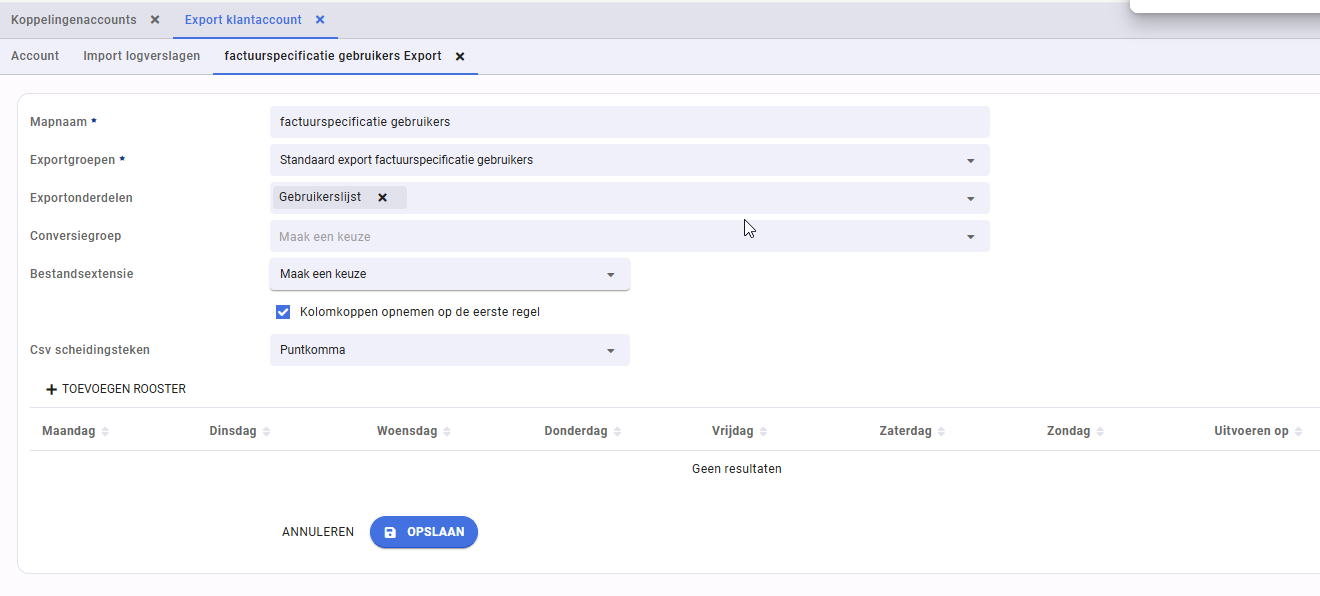Sort the Maandag column
Screen dimensions: 1320x596
pyautogui.click(x=105, y=432)
